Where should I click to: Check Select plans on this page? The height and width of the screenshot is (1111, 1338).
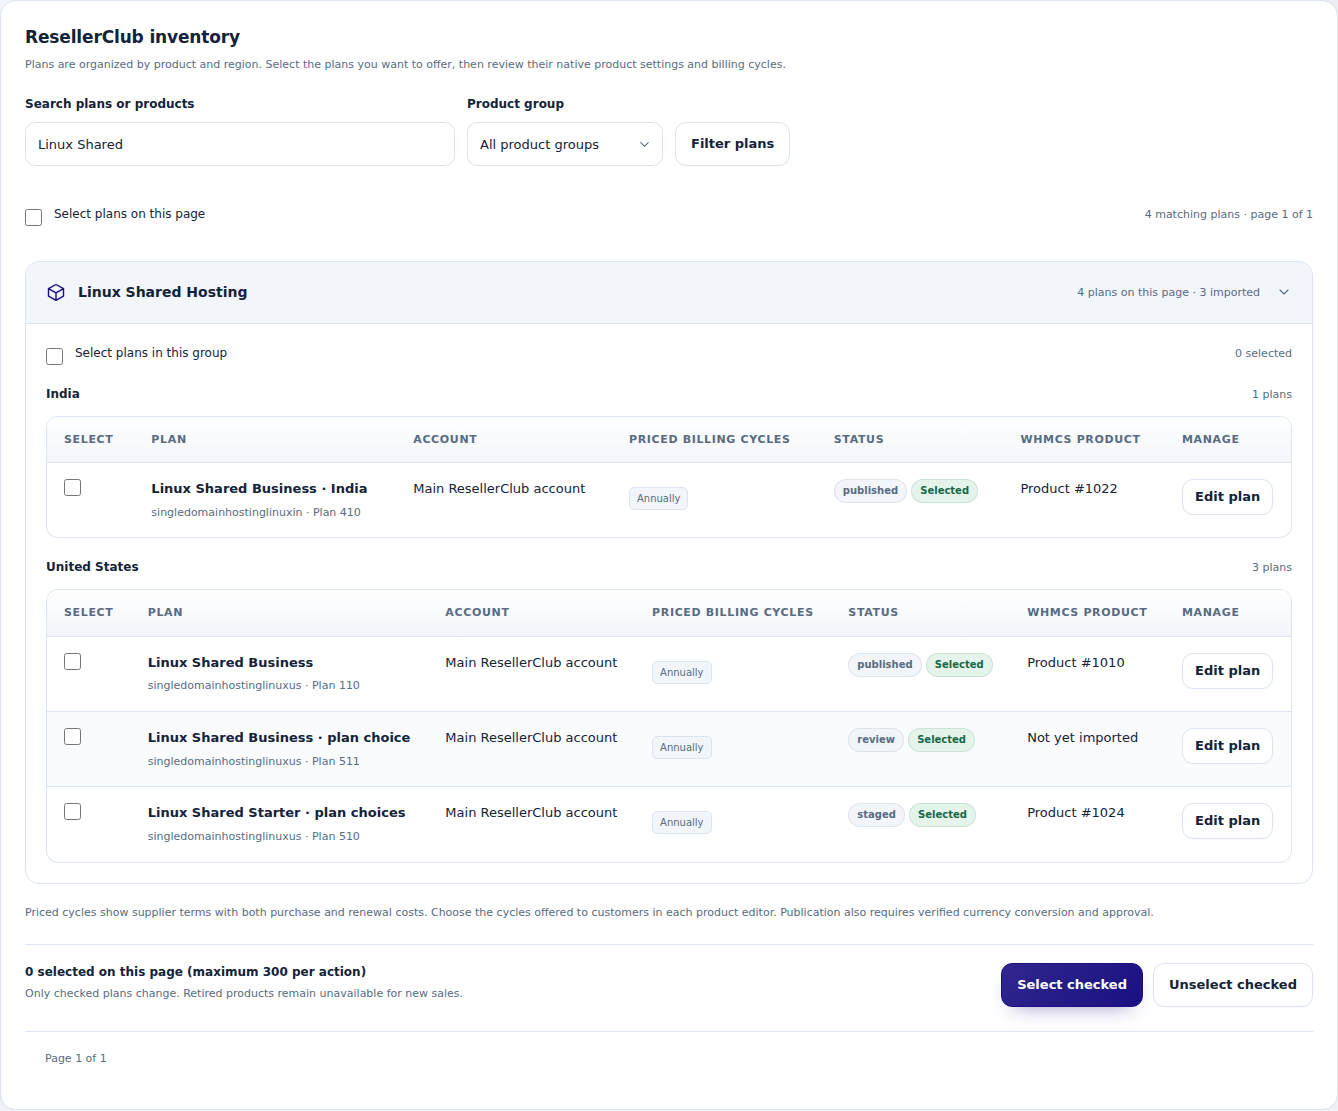(34, 217)
